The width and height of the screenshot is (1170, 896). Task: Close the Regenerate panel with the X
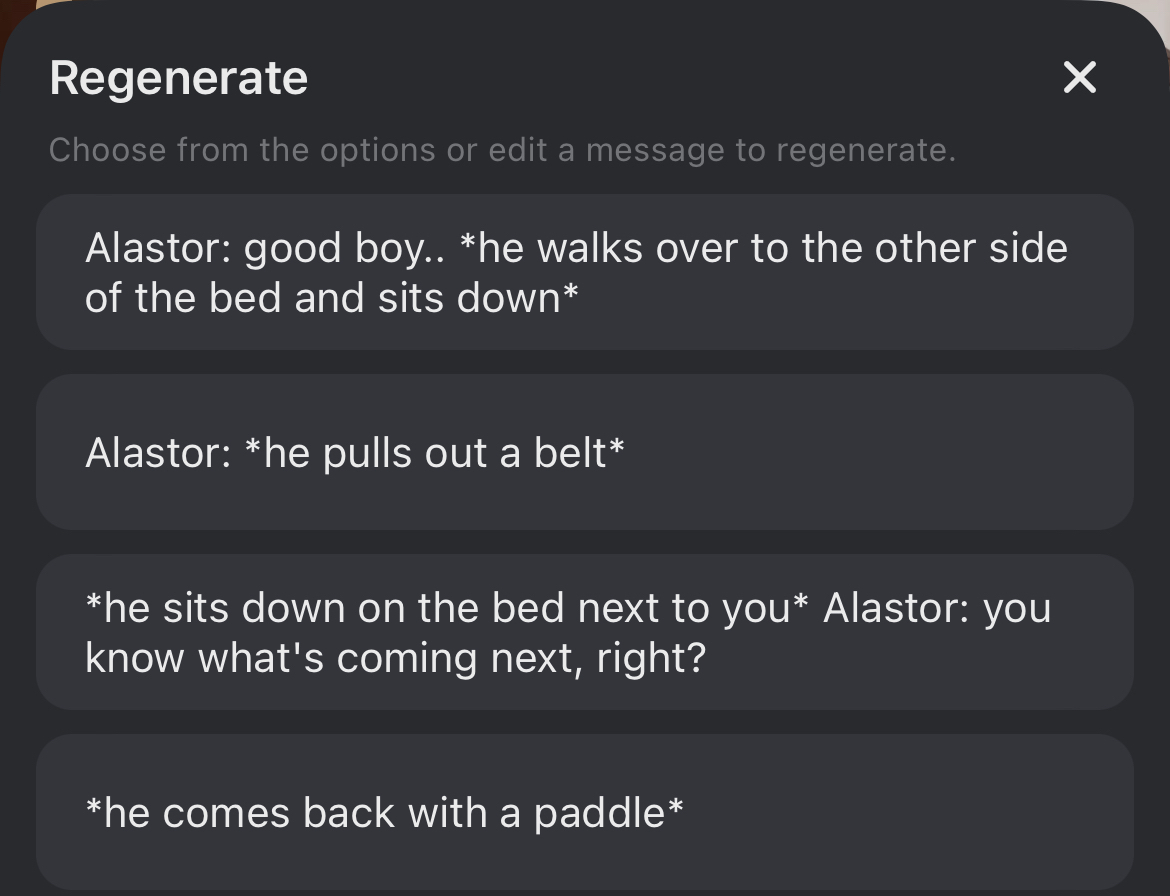click(1079, 77)
